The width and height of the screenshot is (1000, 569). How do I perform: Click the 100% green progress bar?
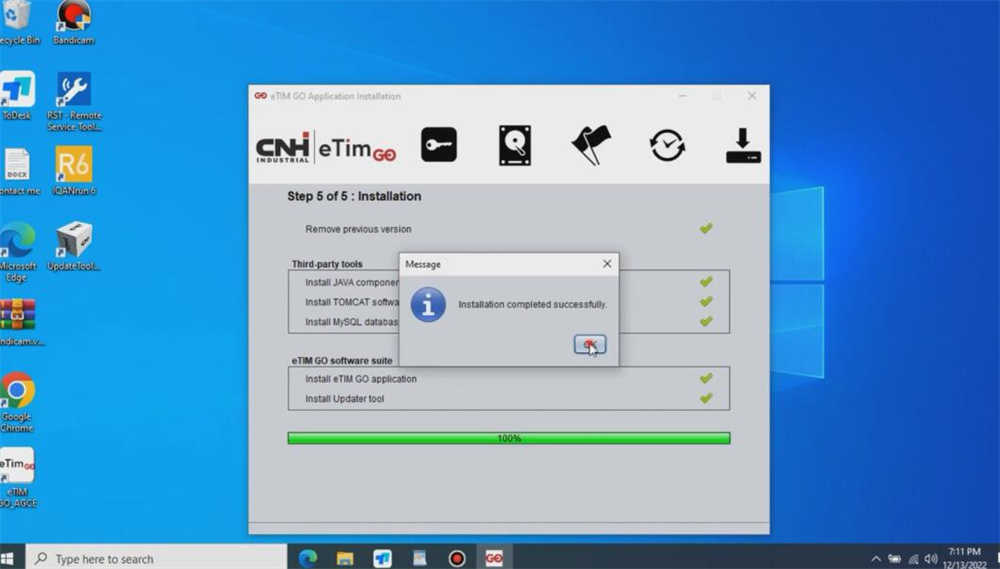pos(509,438)
